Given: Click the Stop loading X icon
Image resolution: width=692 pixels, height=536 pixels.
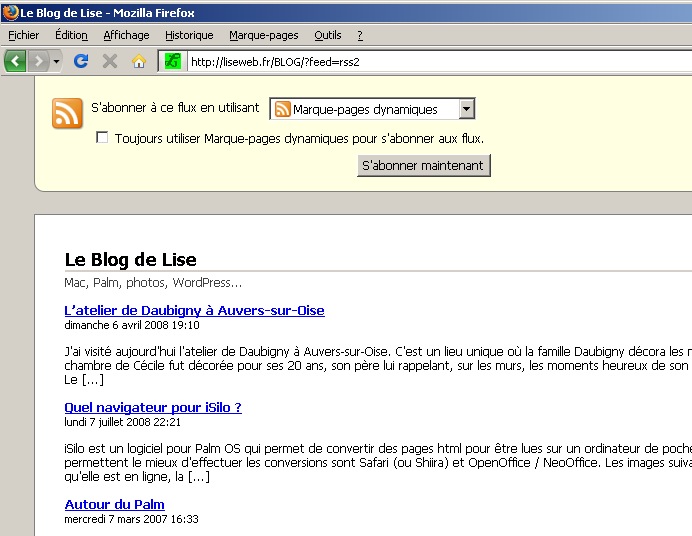Looking at the screenshot, I should pos(110,61).
